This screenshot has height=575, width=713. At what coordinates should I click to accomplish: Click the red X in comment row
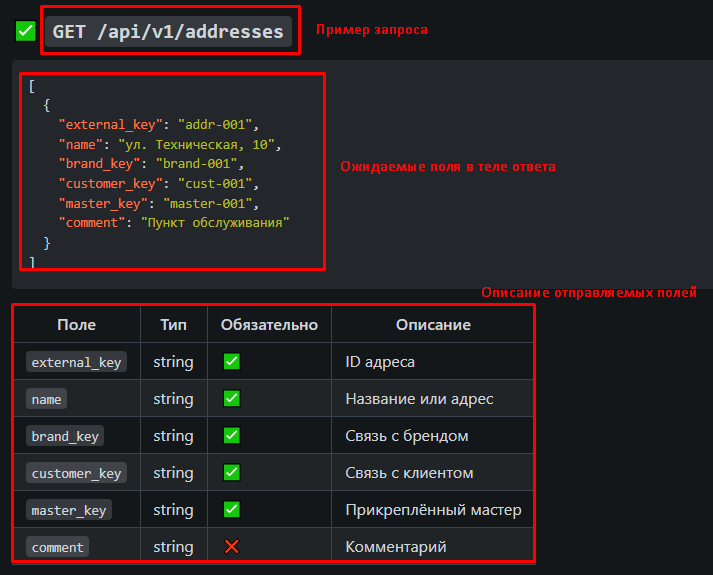(x=231, y=547)
